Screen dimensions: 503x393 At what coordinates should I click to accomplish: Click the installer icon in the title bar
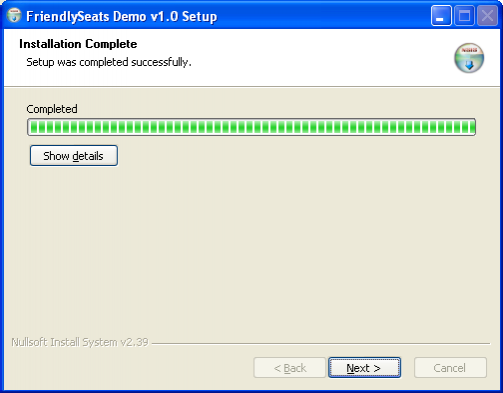(14, 16)
